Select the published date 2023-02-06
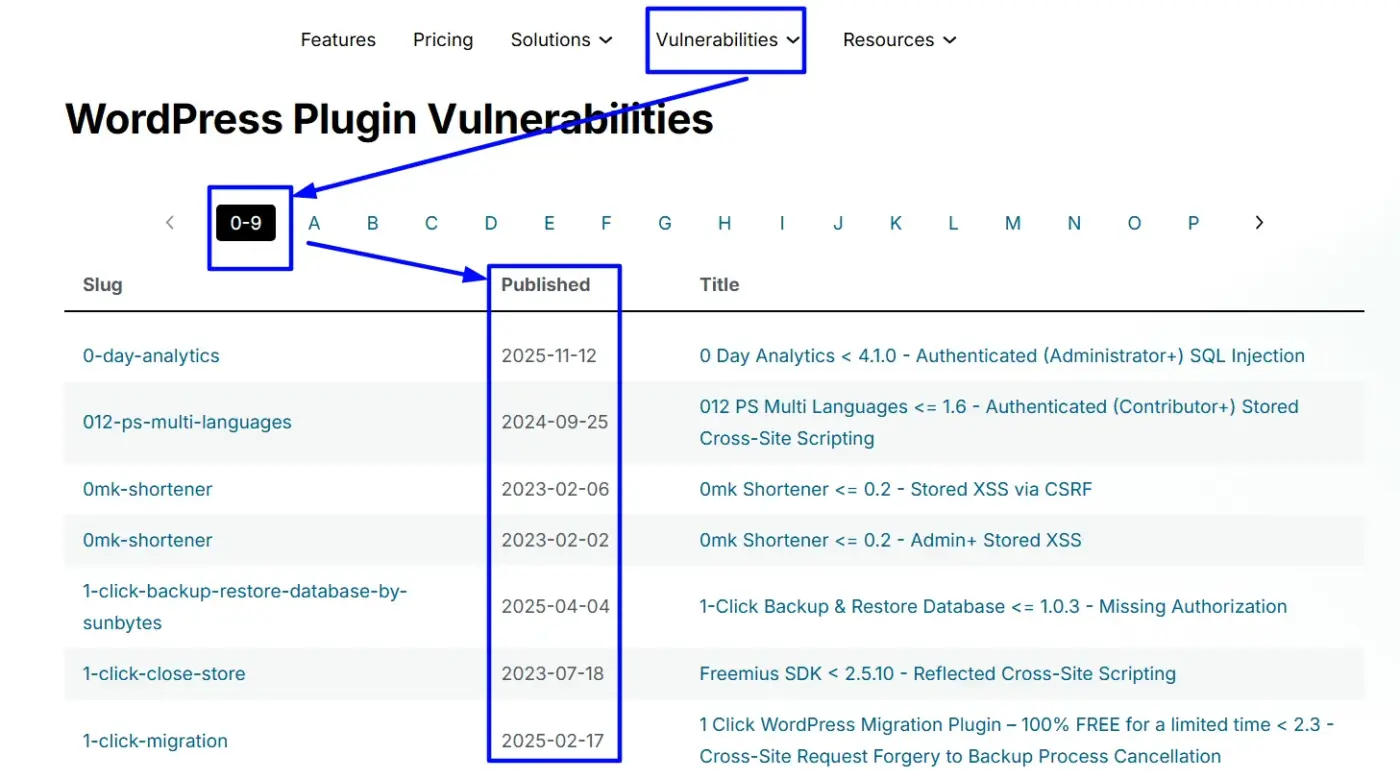This screenshot has height=779, width=1400. (x=555, y=489)
